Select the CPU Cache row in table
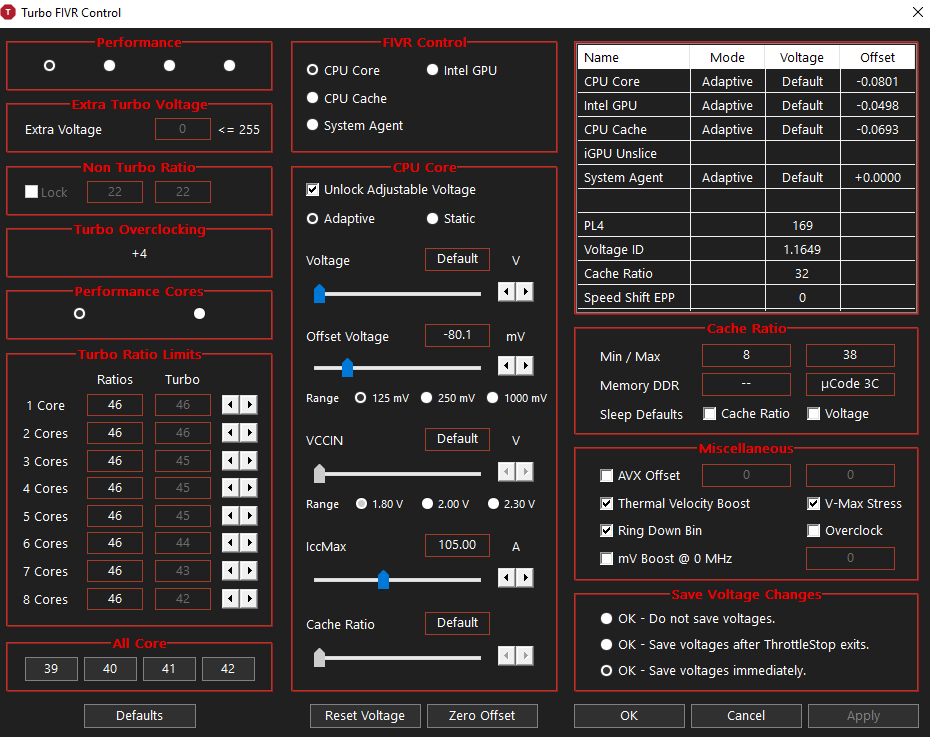This screenshot has width=930, height=737. tap(746, 129)
